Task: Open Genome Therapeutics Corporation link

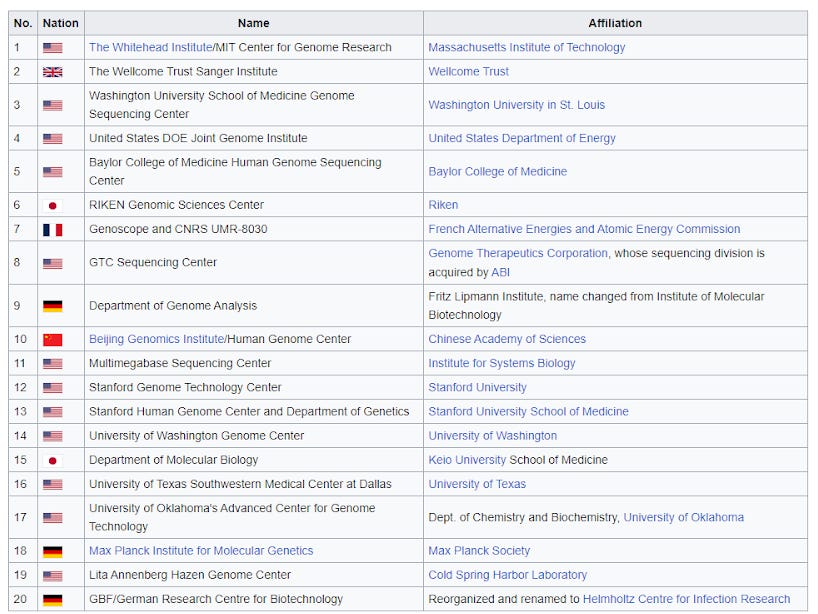Action: point(518,253)
